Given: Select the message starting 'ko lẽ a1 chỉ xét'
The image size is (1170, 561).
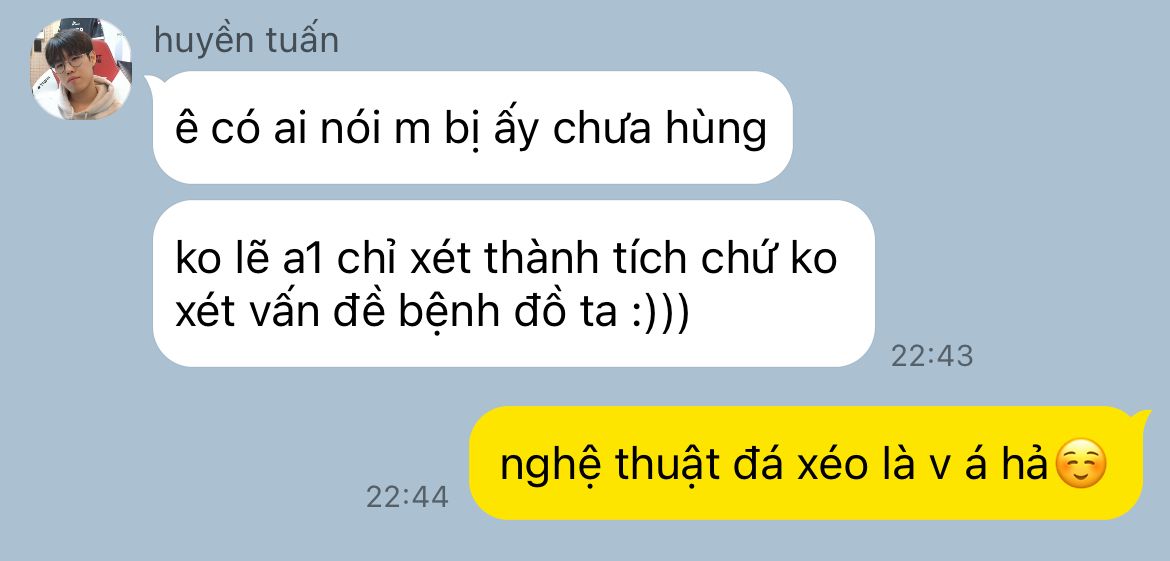Looking at the screenshot, I should [x=513, y=283].
